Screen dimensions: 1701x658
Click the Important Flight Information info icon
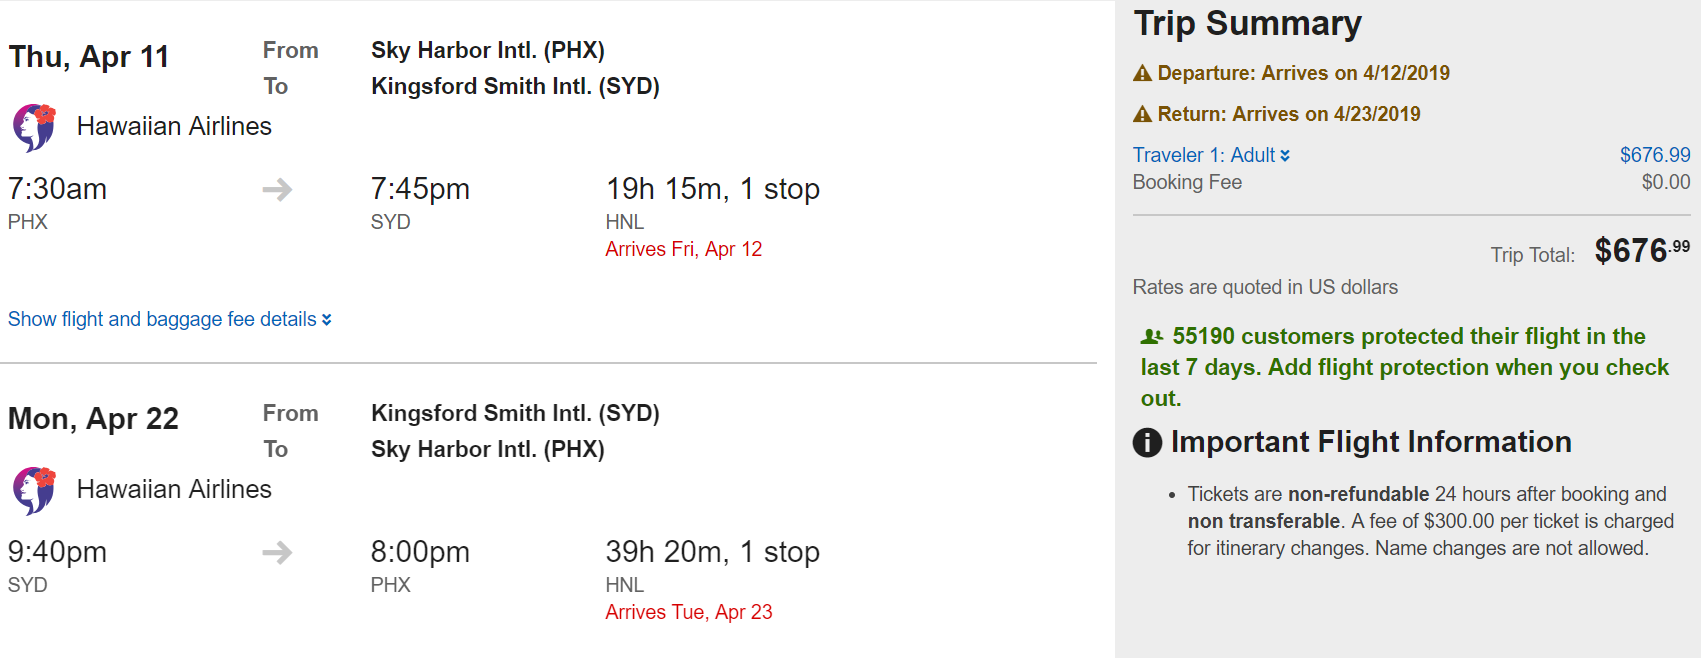point(1147,442)
